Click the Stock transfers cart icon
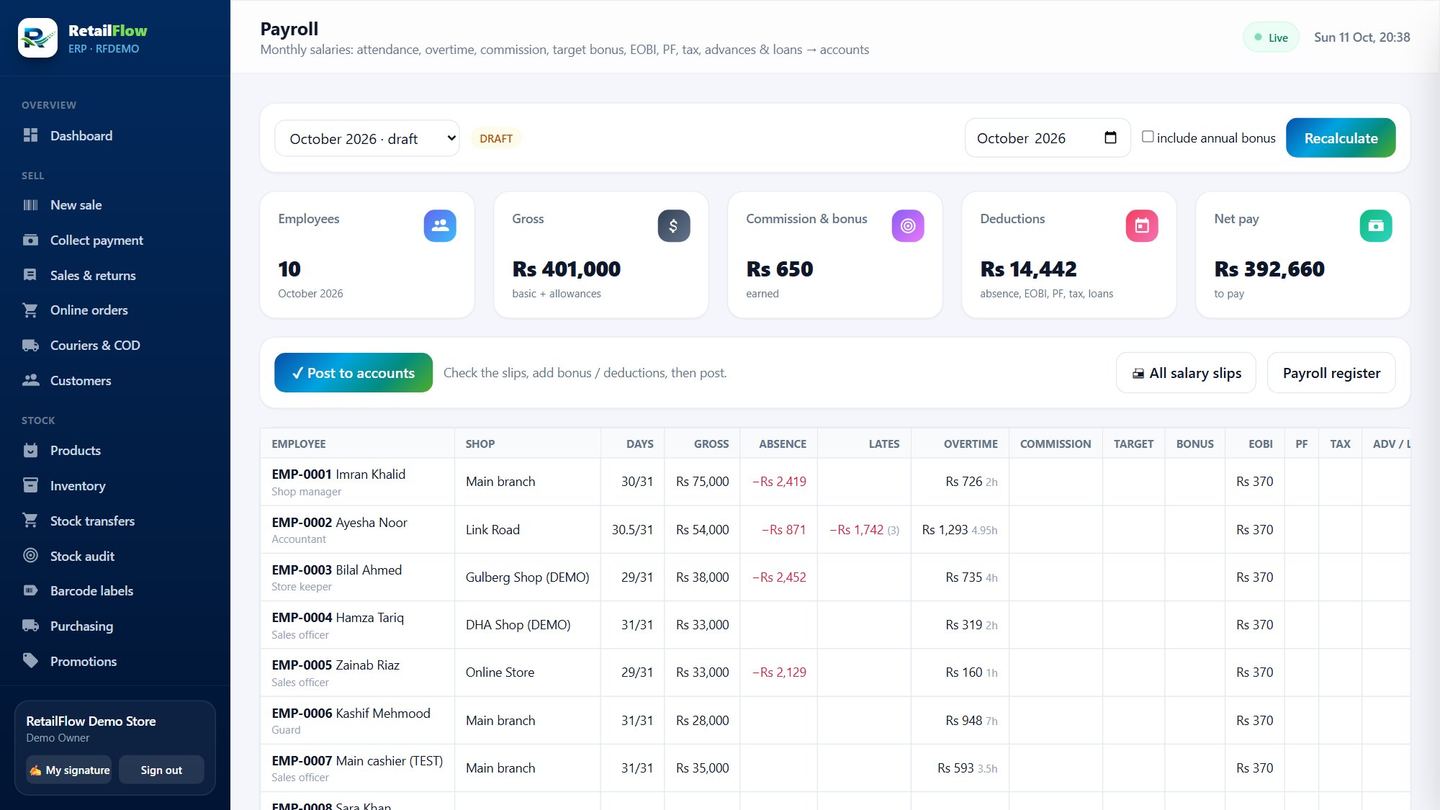This screenshot has width=1440, height=810. coord(31,521)
